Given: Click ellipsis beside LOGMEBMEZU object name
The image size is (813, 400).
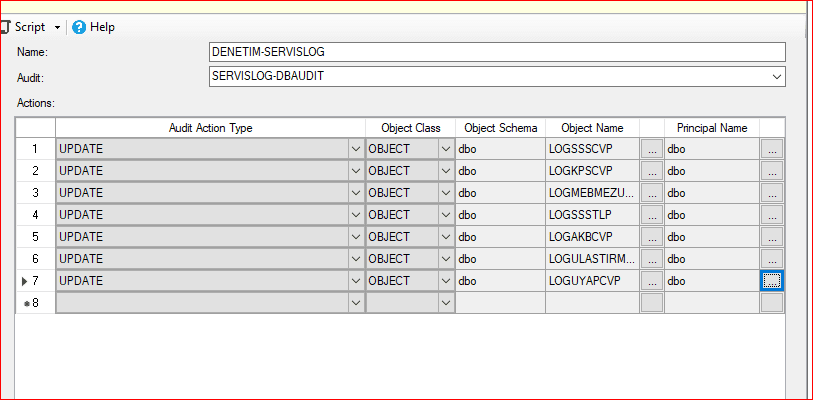Looking at the screenshot, I should click(652, 193).
